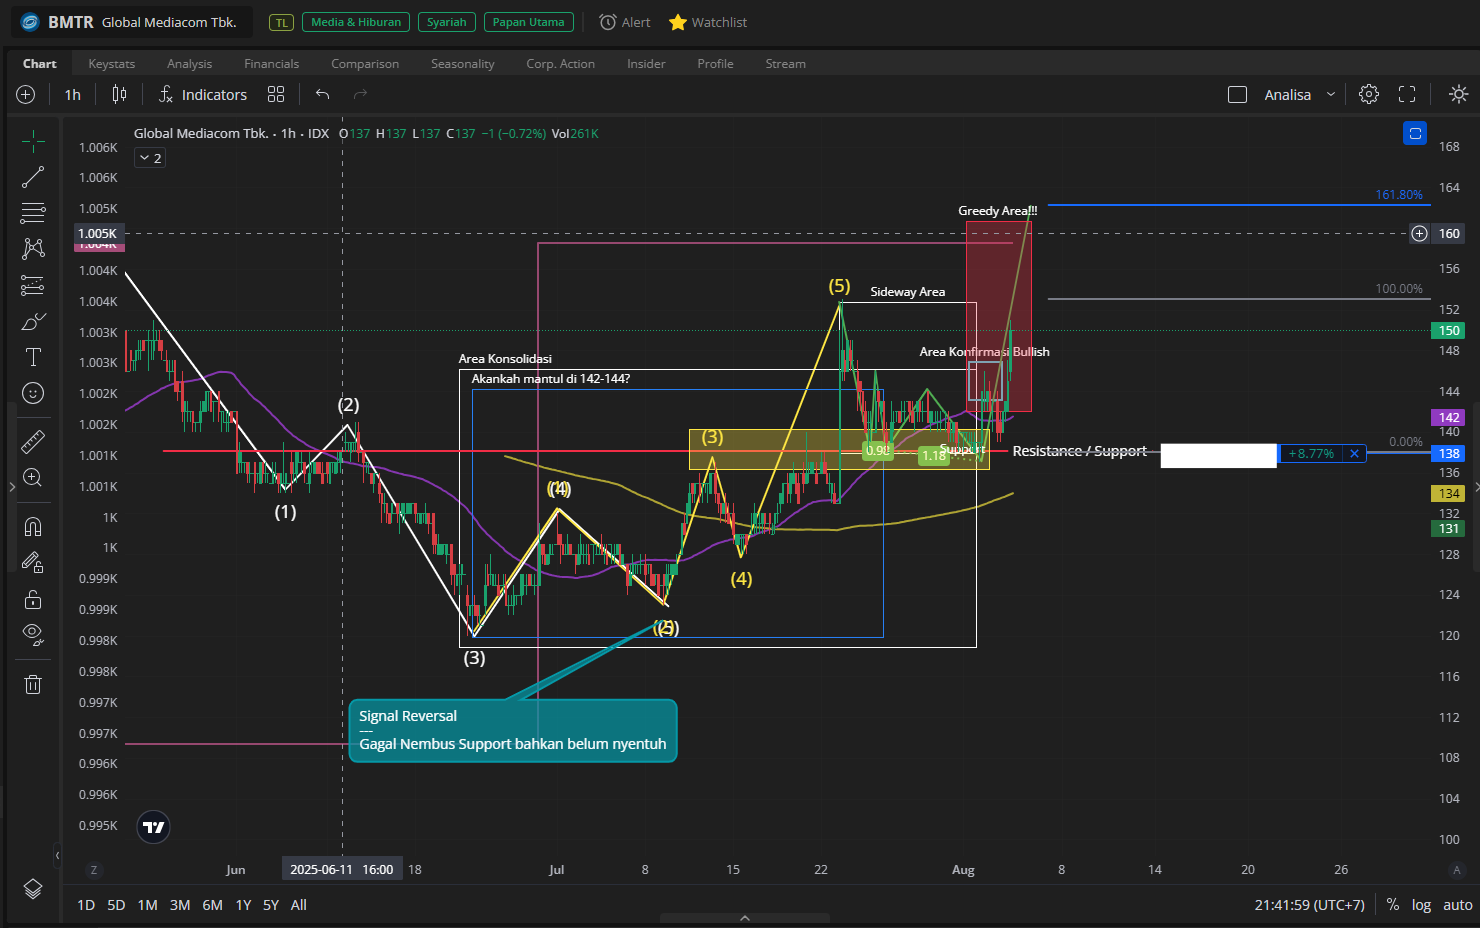The width and height of the screenshot is (1480, 928).
Task: Activate the zoom in tool
Action: click(33, 477)
